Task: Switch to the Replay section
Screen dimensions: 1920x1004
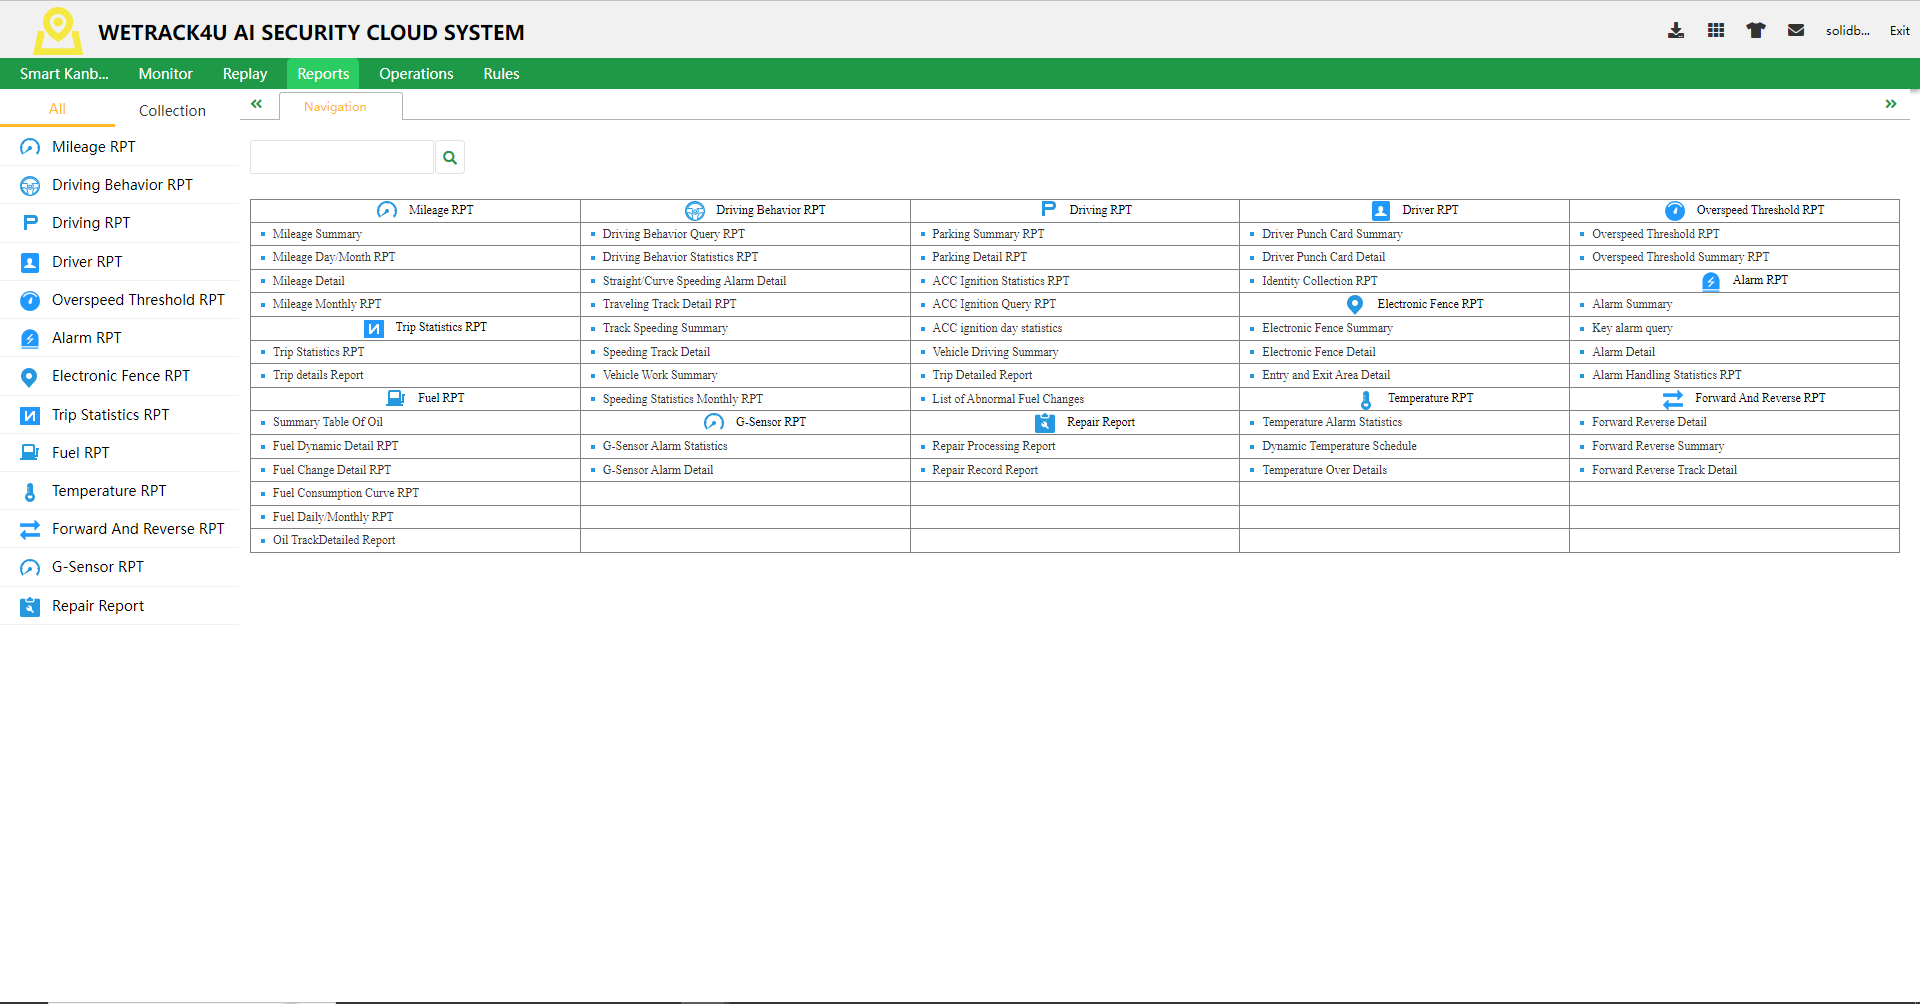Action: click(x=244, y=73)
